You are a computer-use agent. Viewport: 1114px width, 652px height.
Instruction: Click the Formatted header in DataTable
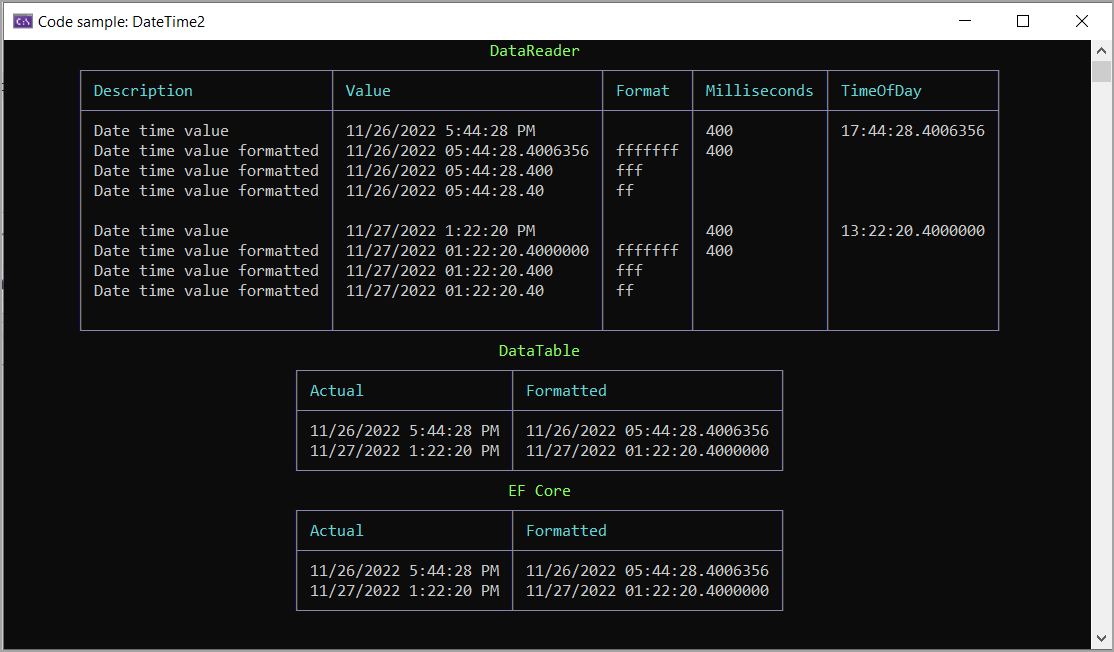[x=566, y=391]
